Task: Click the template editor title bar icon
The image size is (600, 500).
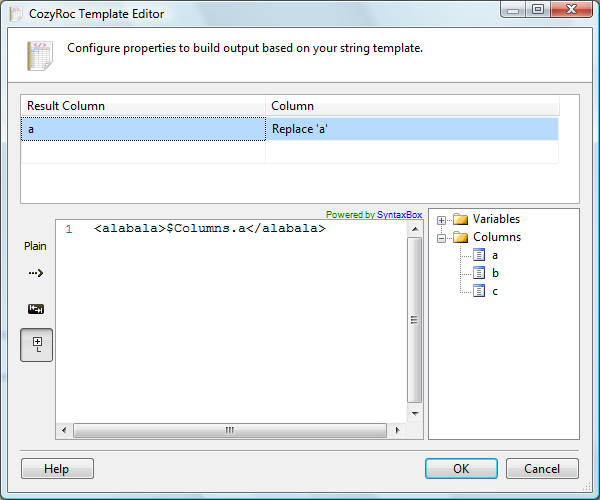Action: [x=16, y=14]
